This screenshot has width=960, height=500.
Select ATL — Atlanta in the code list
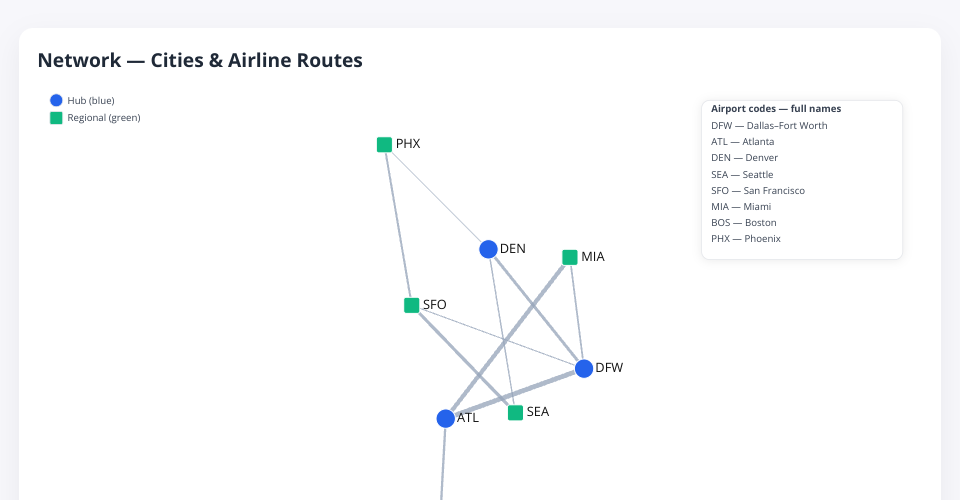coord(743,142)
